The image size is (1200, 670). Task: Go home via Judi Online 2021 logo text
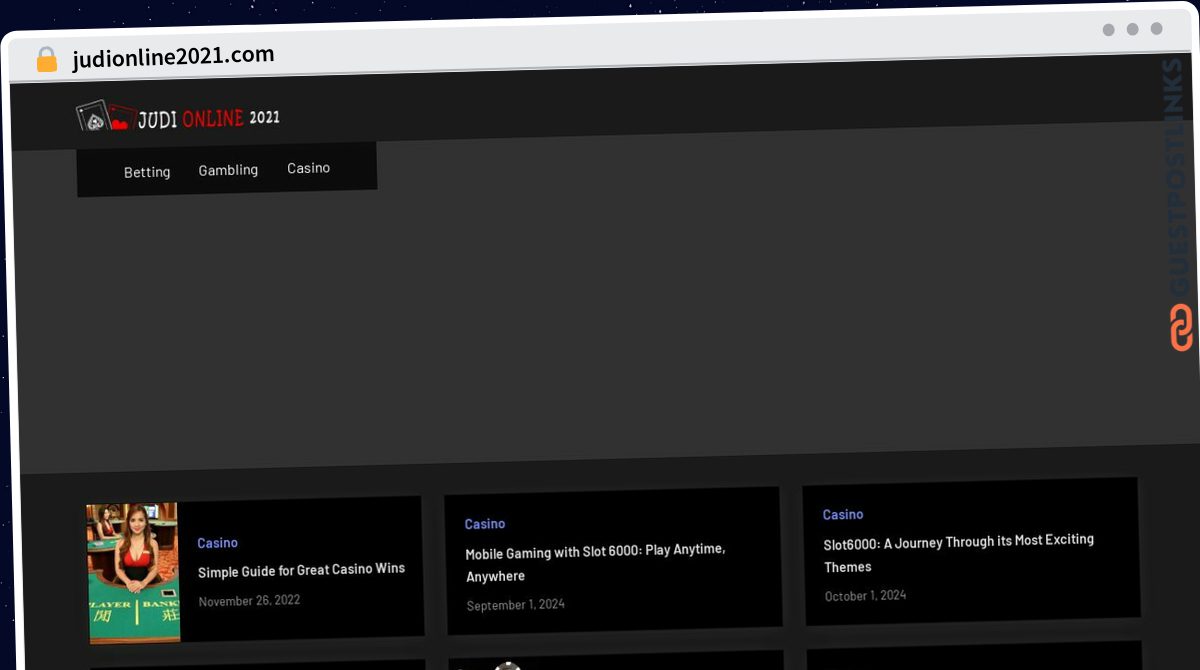209,118
